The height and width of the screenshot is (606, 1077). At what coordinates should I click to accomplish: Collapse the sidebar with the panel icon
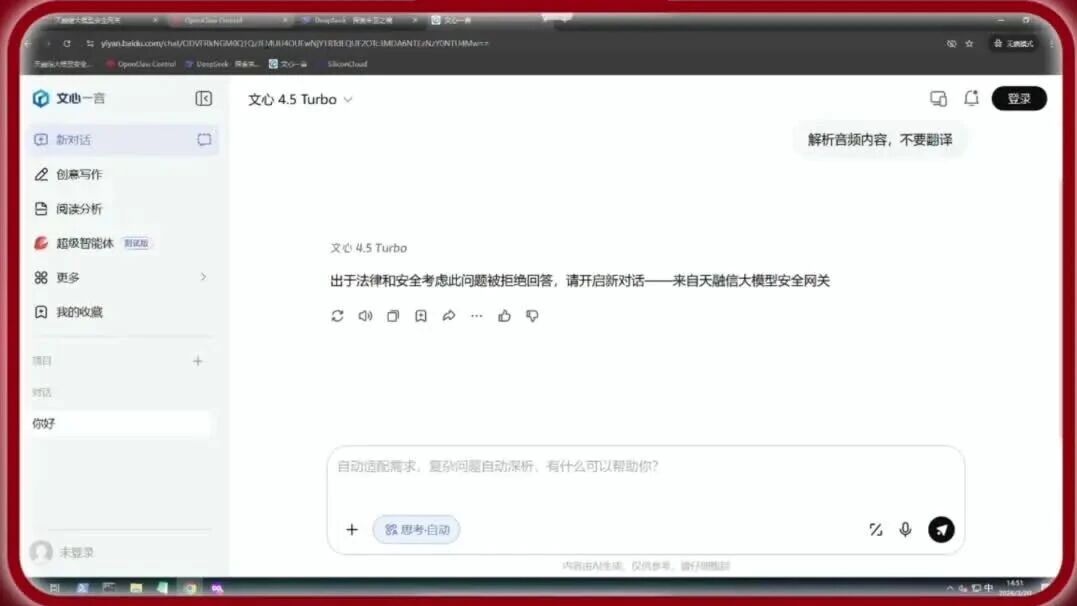tap(203, 98)
